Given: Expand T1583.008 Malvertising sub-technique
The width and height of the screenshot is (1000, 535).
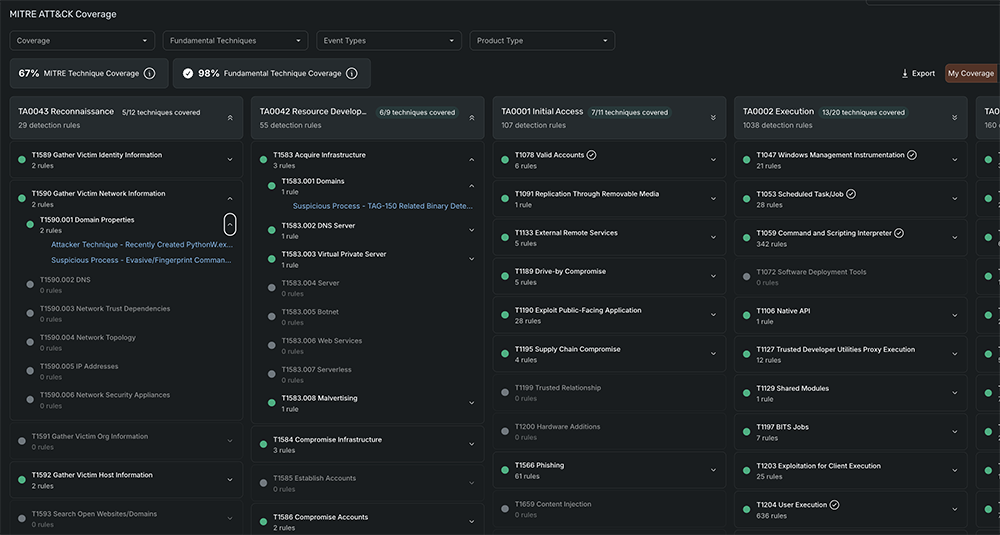Looking at the screenshot, I should tap(472, 403).
